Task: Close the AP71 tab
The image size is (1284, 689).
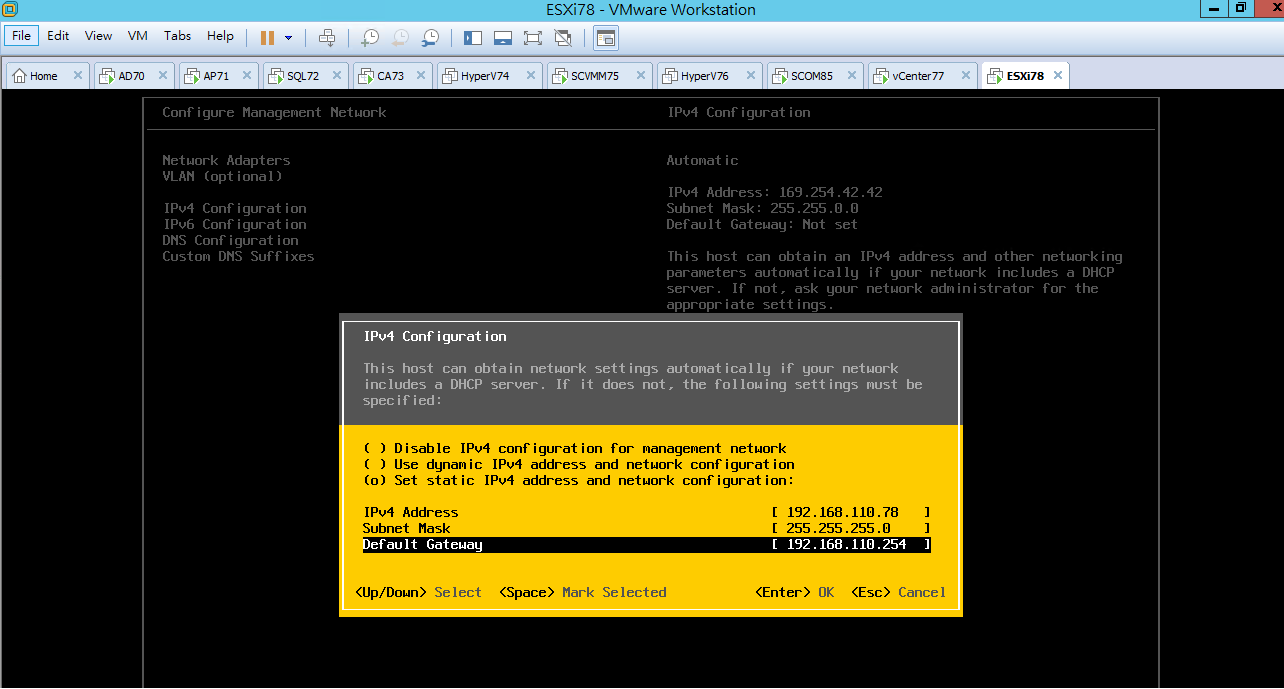Action: coord(249,76)
